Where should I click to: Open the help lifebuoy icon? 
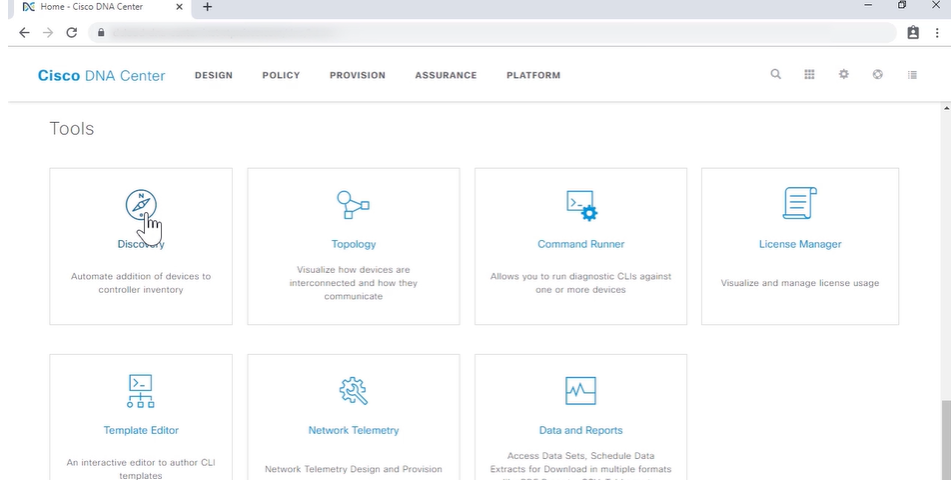tap(878, 75)
